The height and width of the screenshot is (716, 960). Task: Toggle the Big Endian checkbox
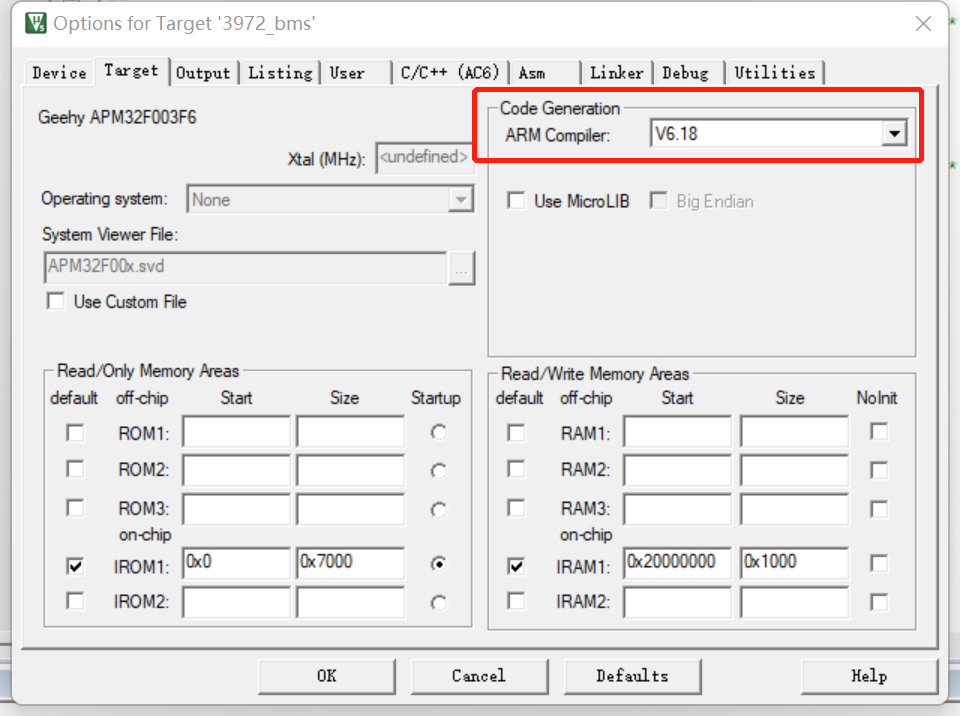(x=659, y=201)
